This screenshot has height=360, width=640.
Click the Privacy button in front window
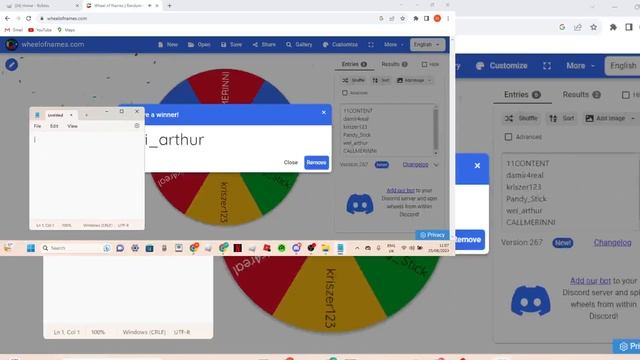[432, 235]
